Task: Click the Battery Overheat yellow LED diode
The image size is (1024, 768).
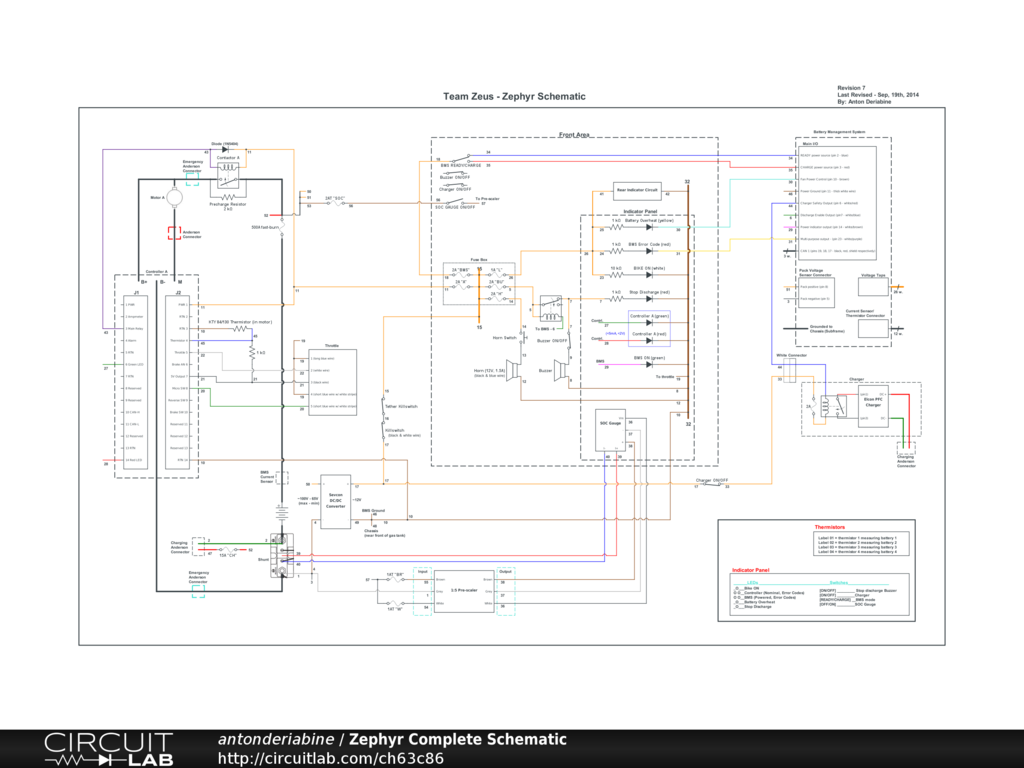Action: 650,226
